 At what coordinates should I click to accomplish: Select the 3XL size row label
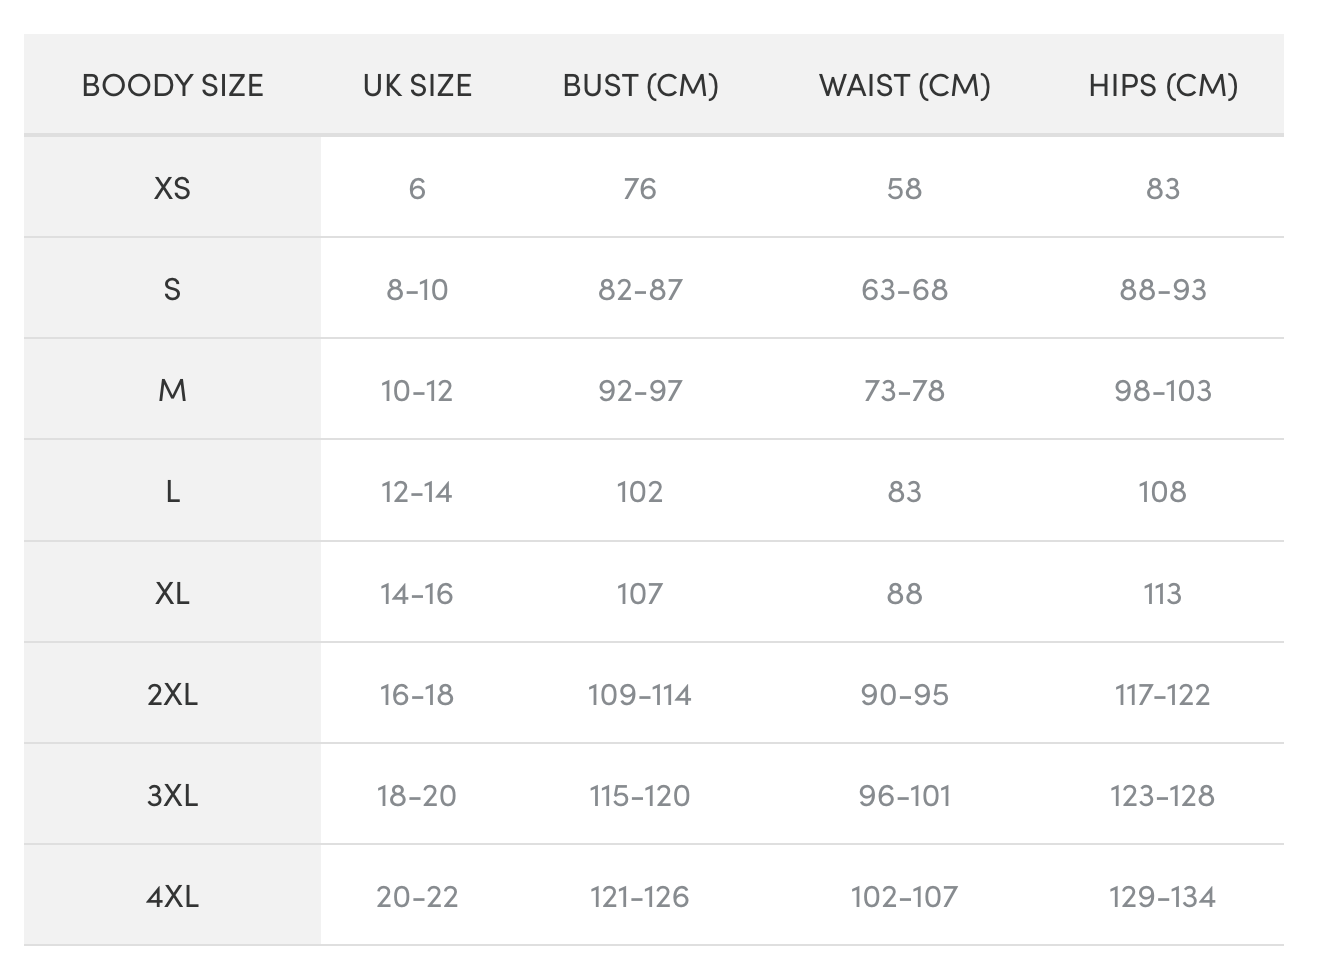point(172,796)
